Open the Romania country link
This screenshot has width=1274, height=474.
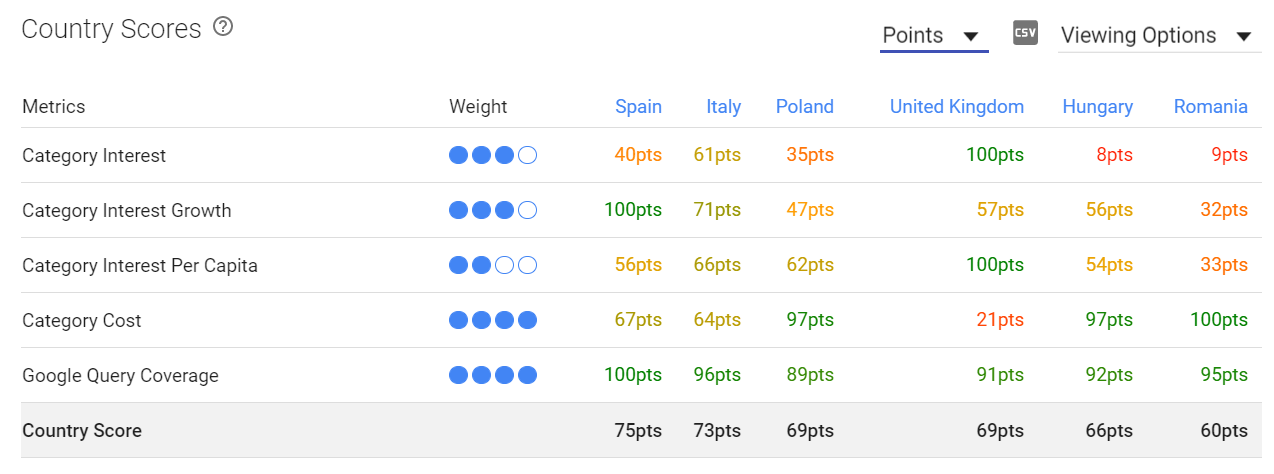(x=1211, y=106)
